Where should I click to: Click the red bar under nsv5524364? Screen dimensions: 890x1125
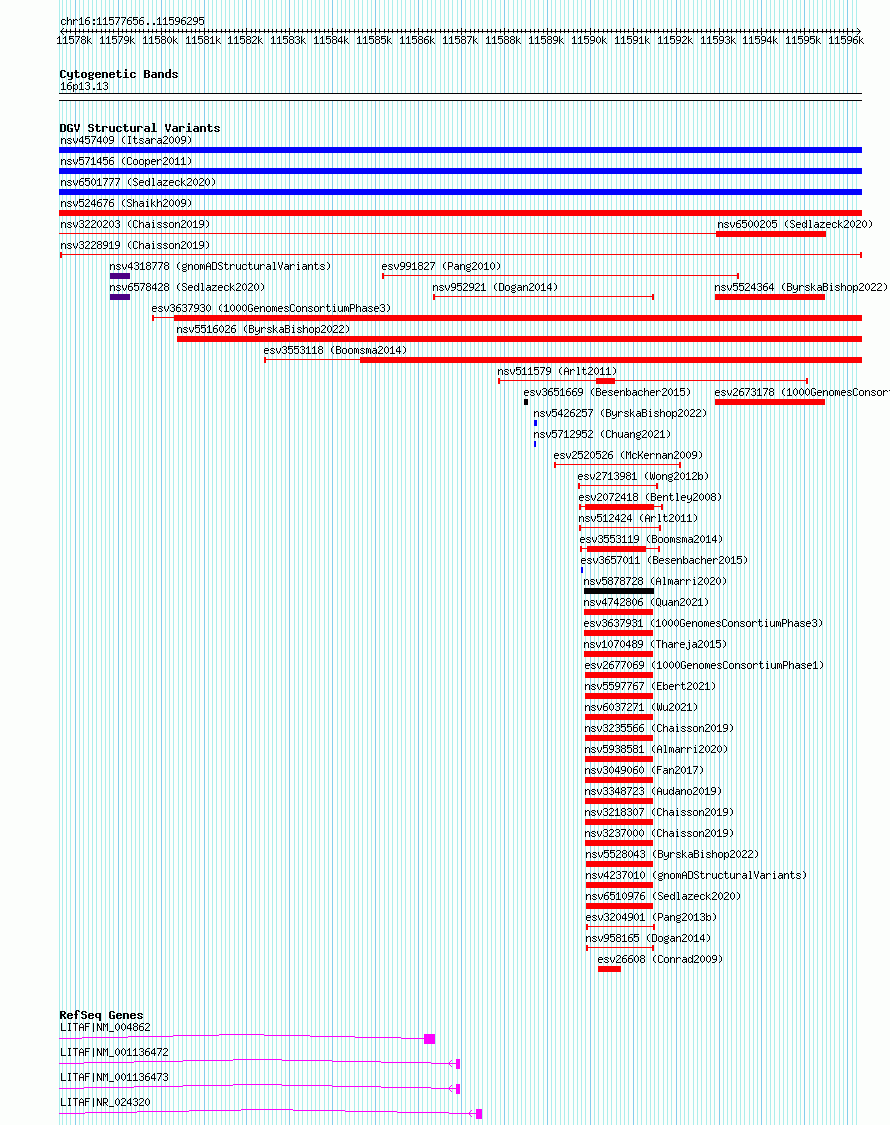click(x=769, y=297)
